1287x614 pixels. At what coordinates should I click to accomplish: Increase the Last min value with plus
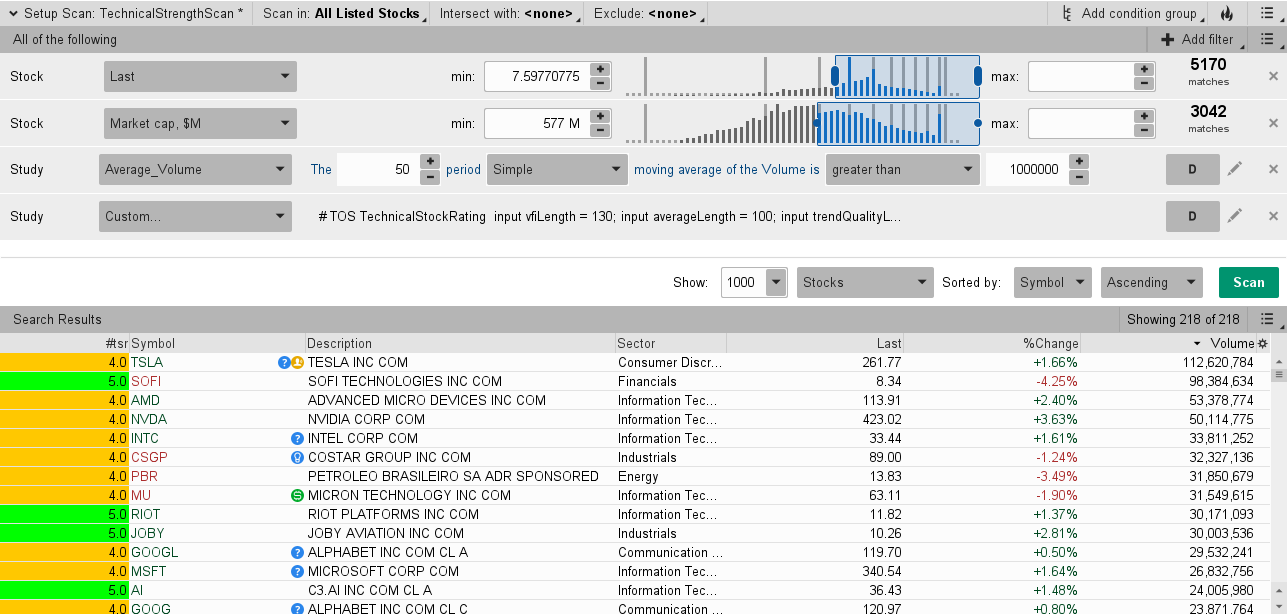(600, 69)
